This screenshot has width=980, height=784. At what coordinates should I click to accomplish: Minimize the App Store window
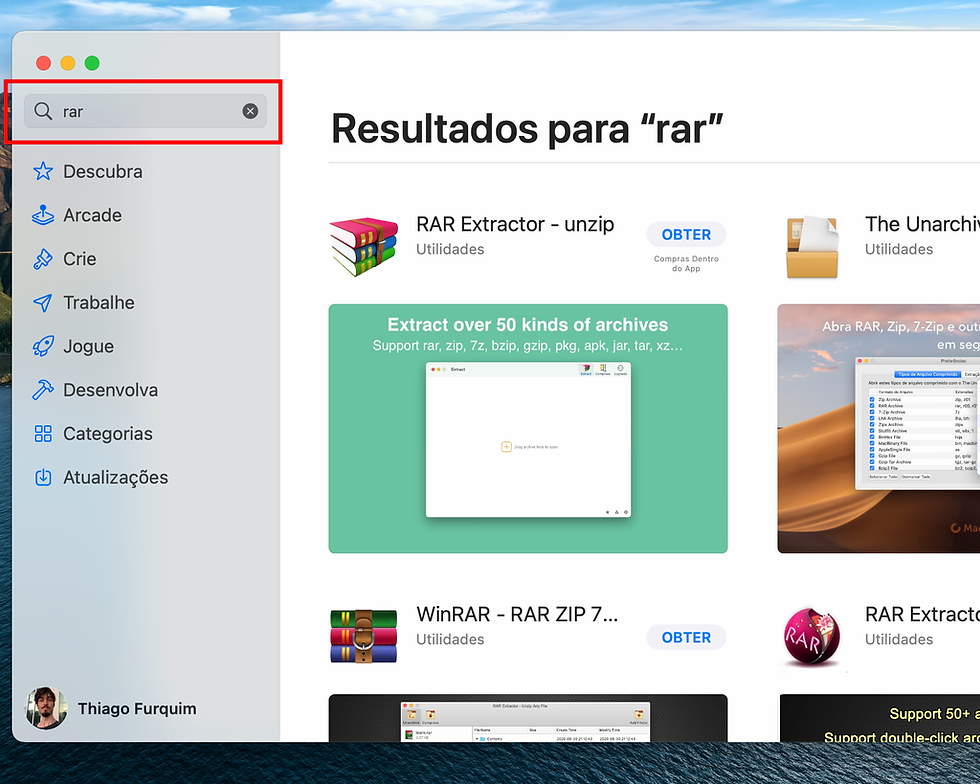click(68, 63)
